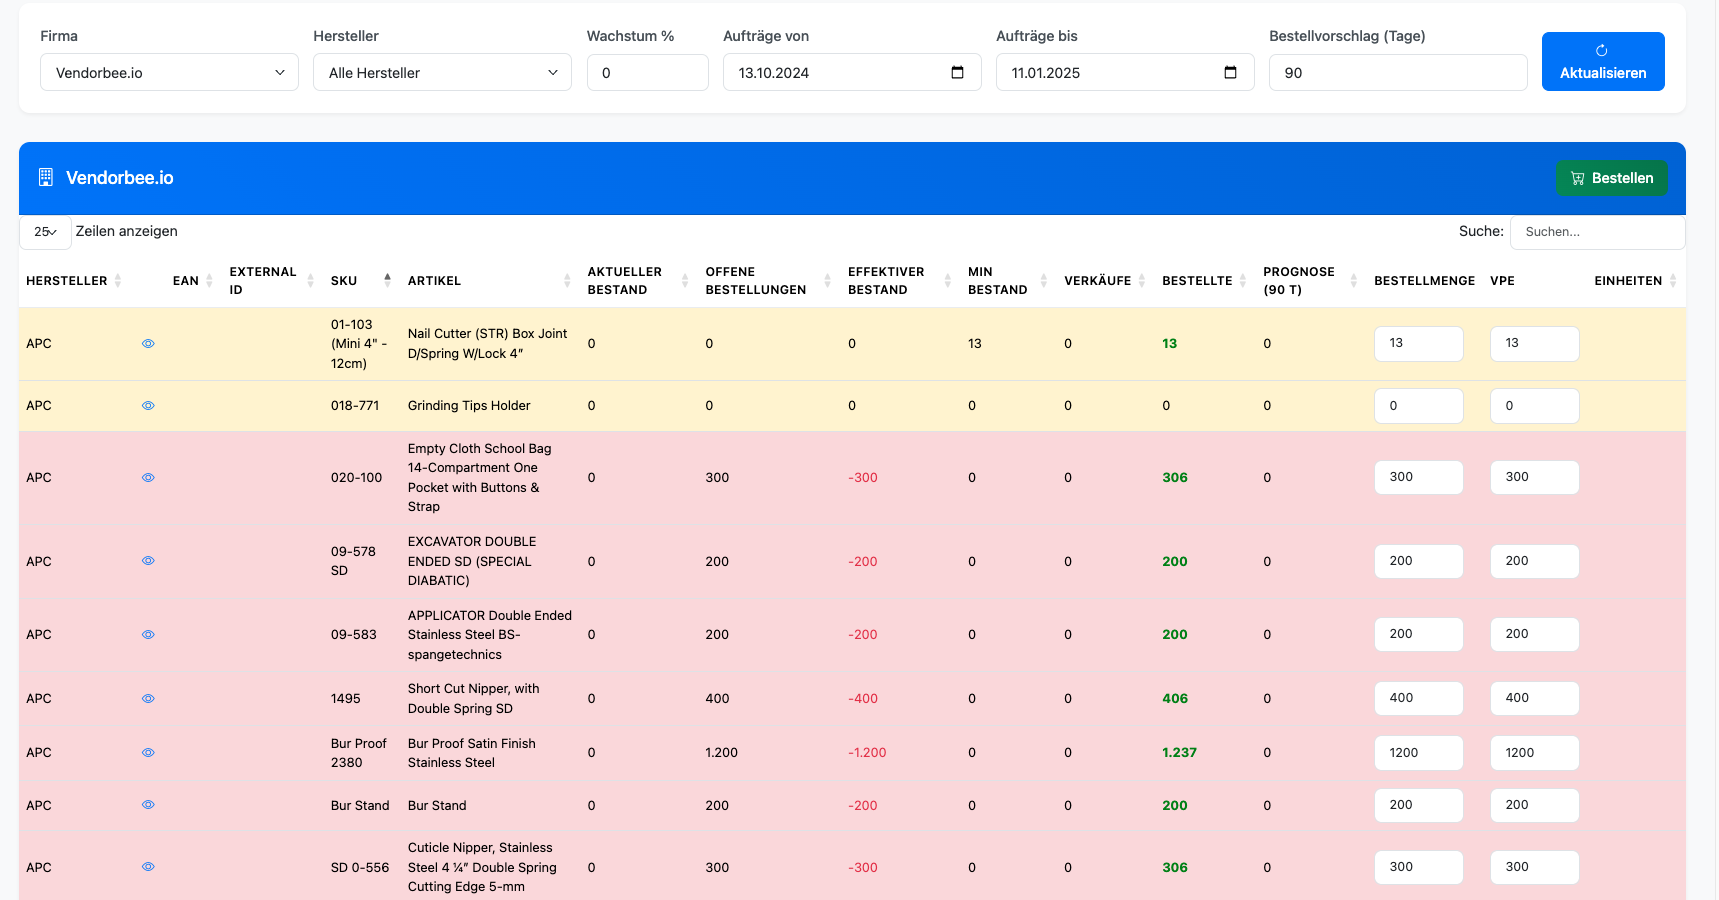Sort by Verkäufe column
Viewport: 1719px width, 900px height.
tap(1141, 281)
